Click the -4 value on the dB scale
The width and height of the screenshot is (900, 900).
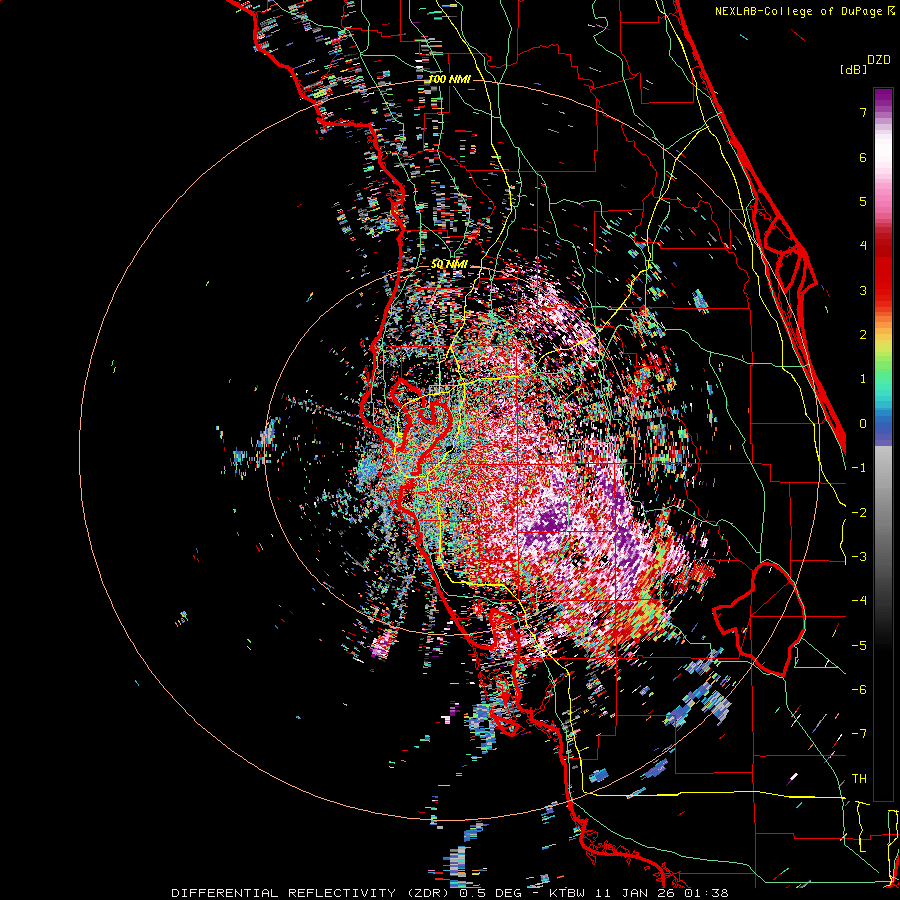tap(859, 601)
